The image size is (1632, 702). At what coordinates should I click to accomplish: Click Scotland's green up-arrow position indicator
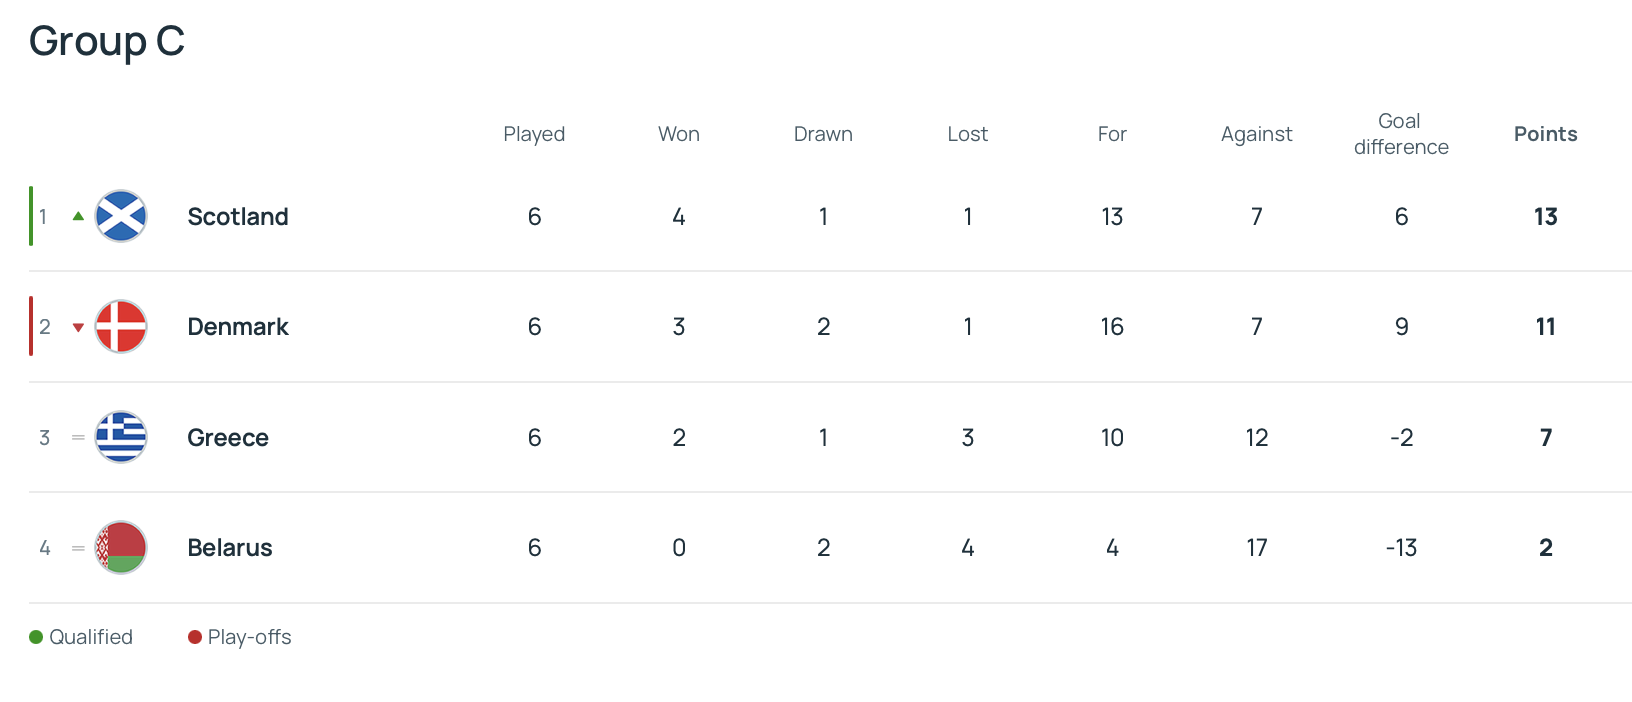click(x=78, y=216)
